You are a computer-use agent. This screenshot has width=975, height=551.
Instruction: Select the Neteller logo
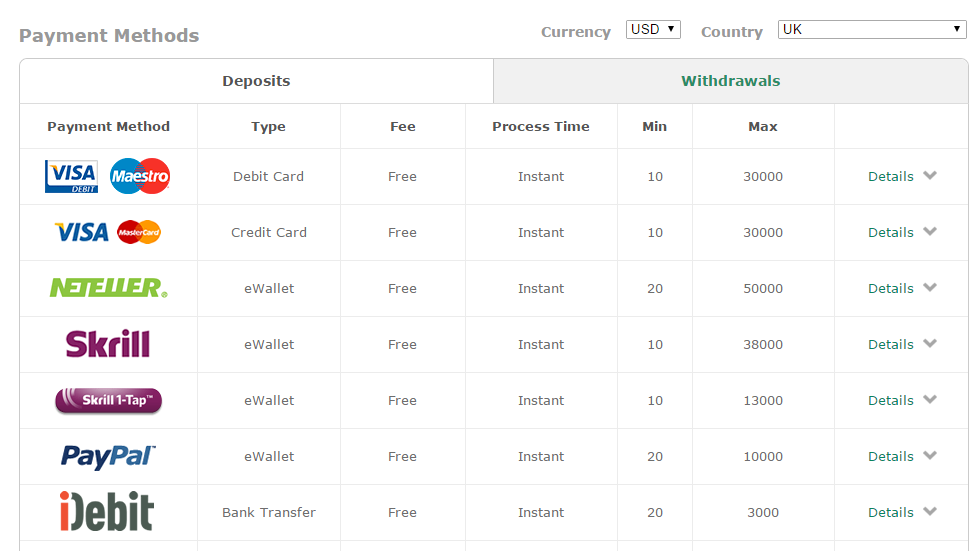(x=108, y=288)
